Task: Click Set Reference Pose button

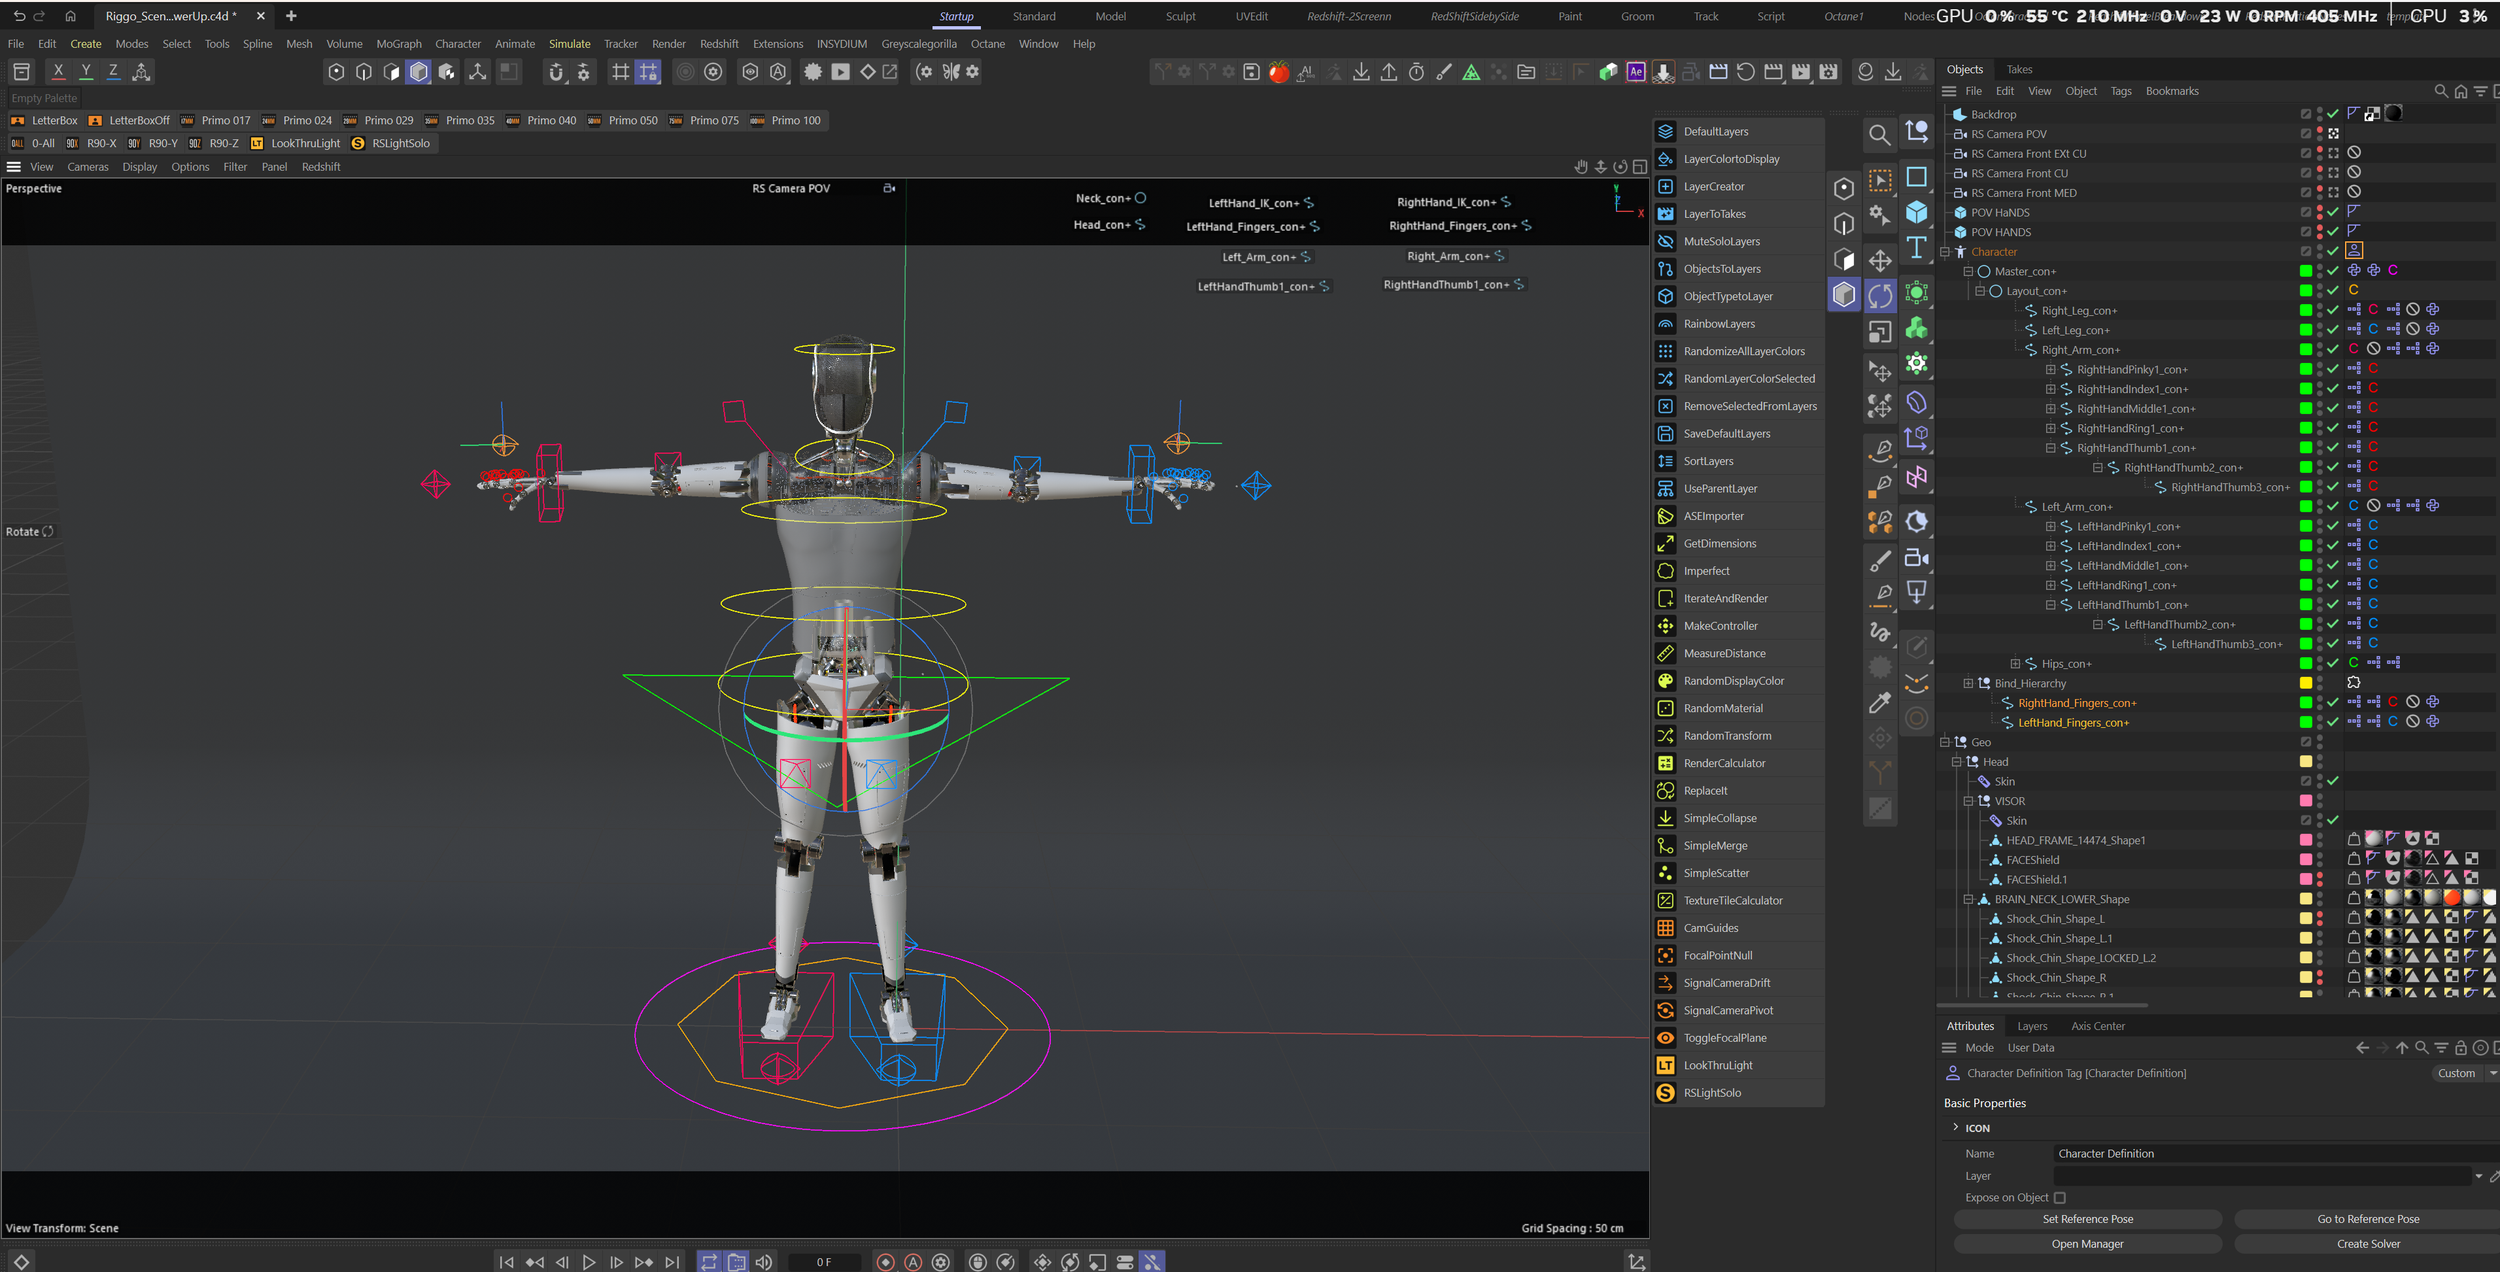Action: point(2087,1219)
